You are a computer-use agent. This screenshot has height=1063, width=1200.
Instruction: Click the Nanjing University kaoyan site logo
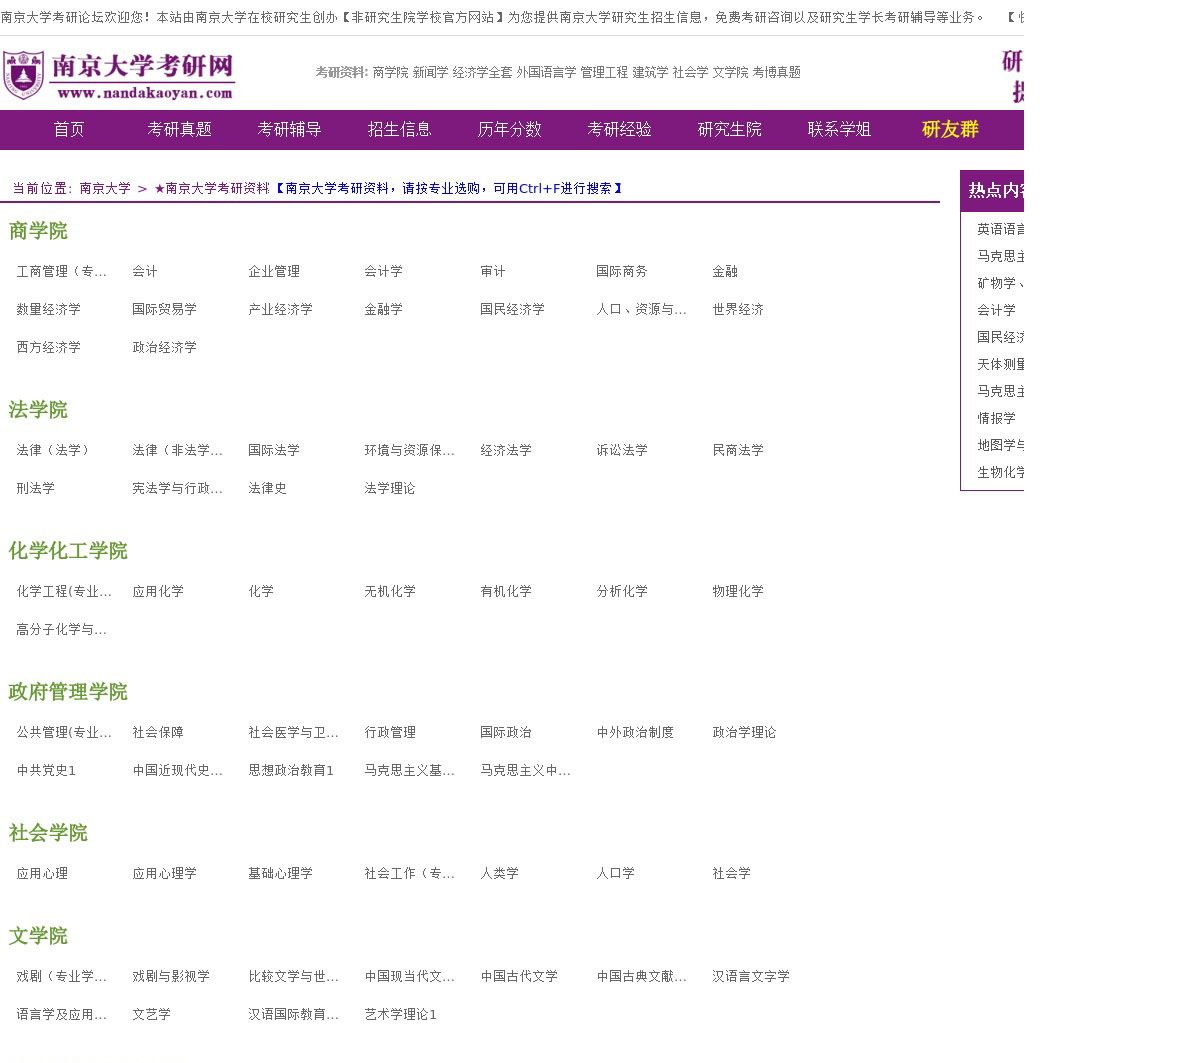tap(118, 75)
